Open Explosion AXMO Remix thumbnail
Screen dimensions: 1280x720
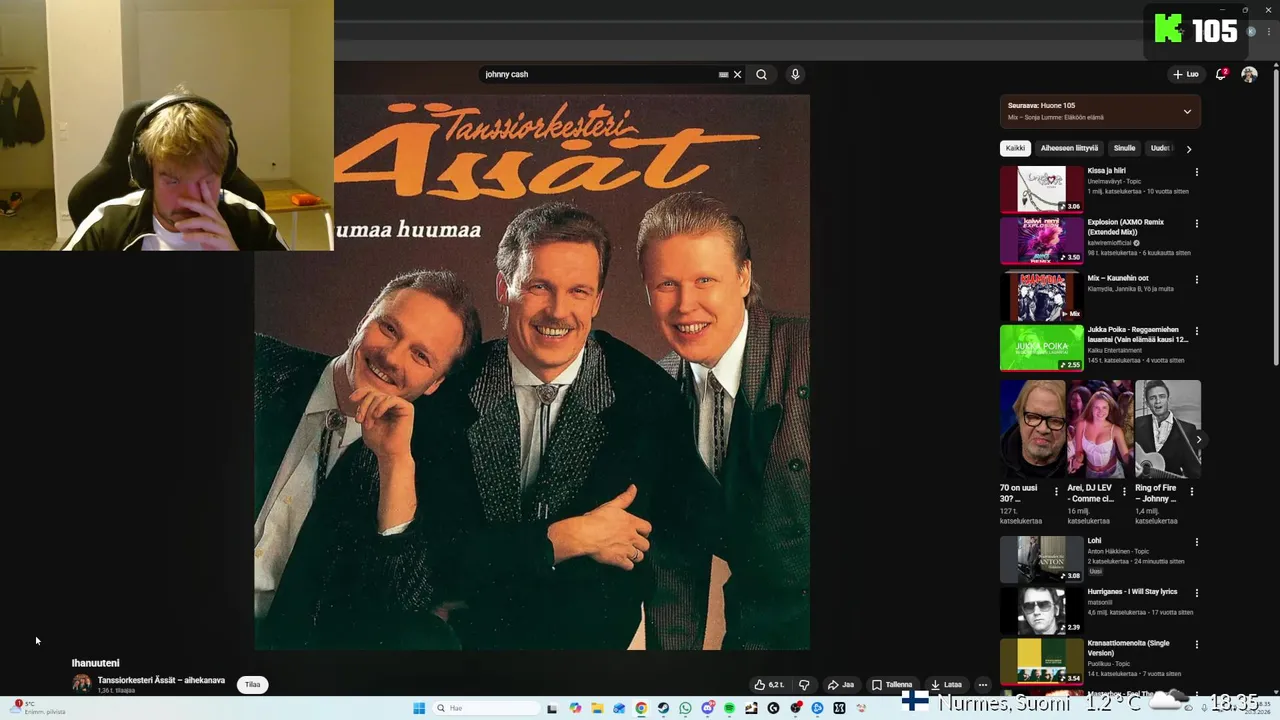[x=1041, y=240]
